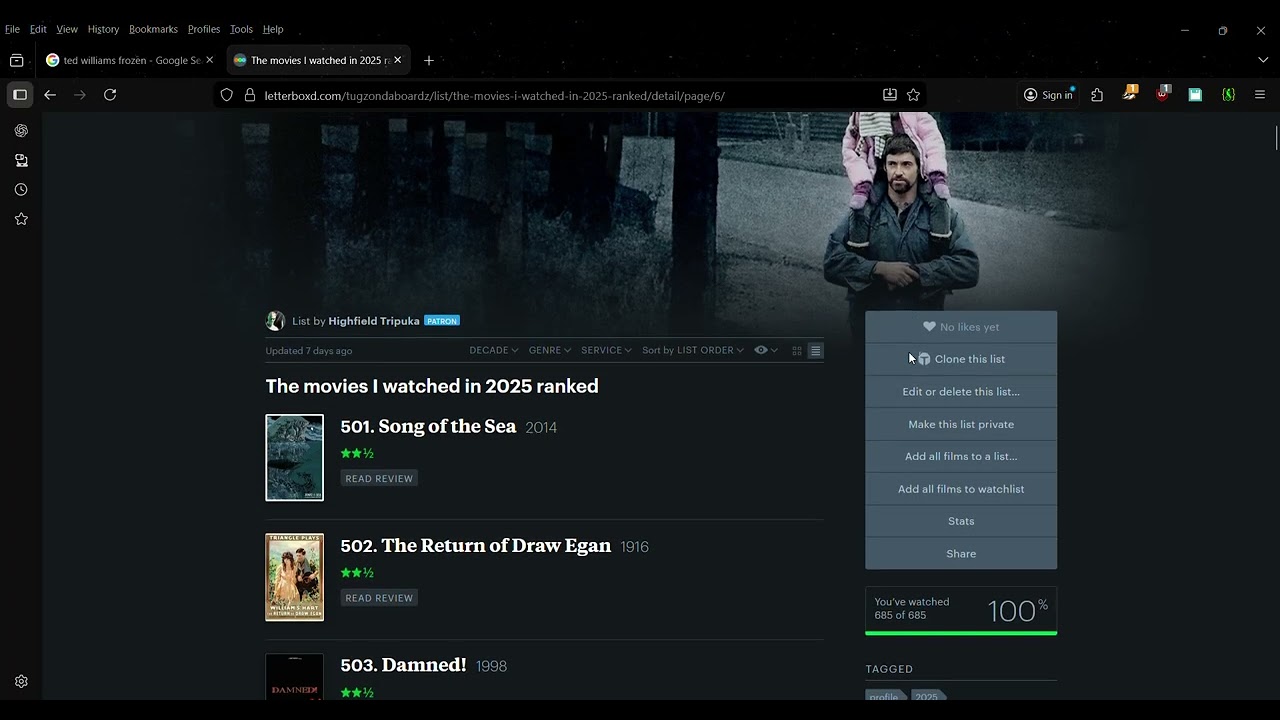Expand the SERVICE filter dropdown
Viewport: 1280px width, 720px height.
point(606,350)
